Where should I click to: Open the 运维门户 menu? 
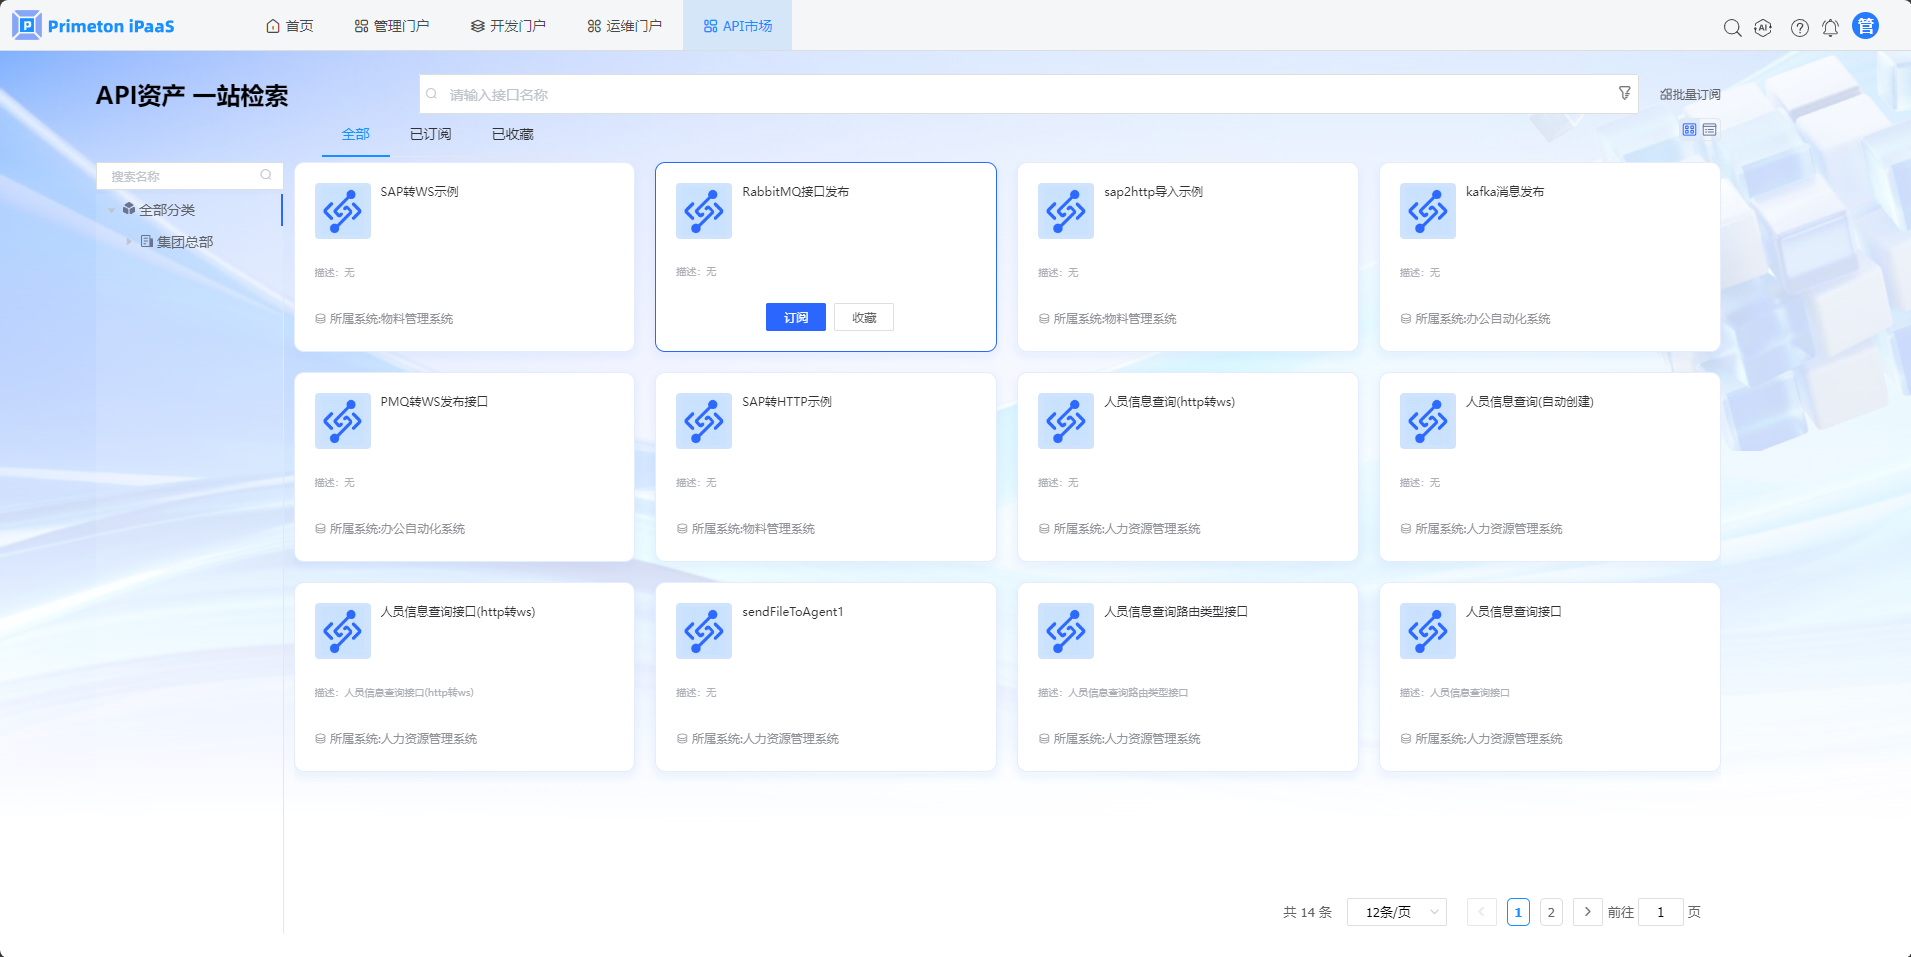(x=624, y=26)
